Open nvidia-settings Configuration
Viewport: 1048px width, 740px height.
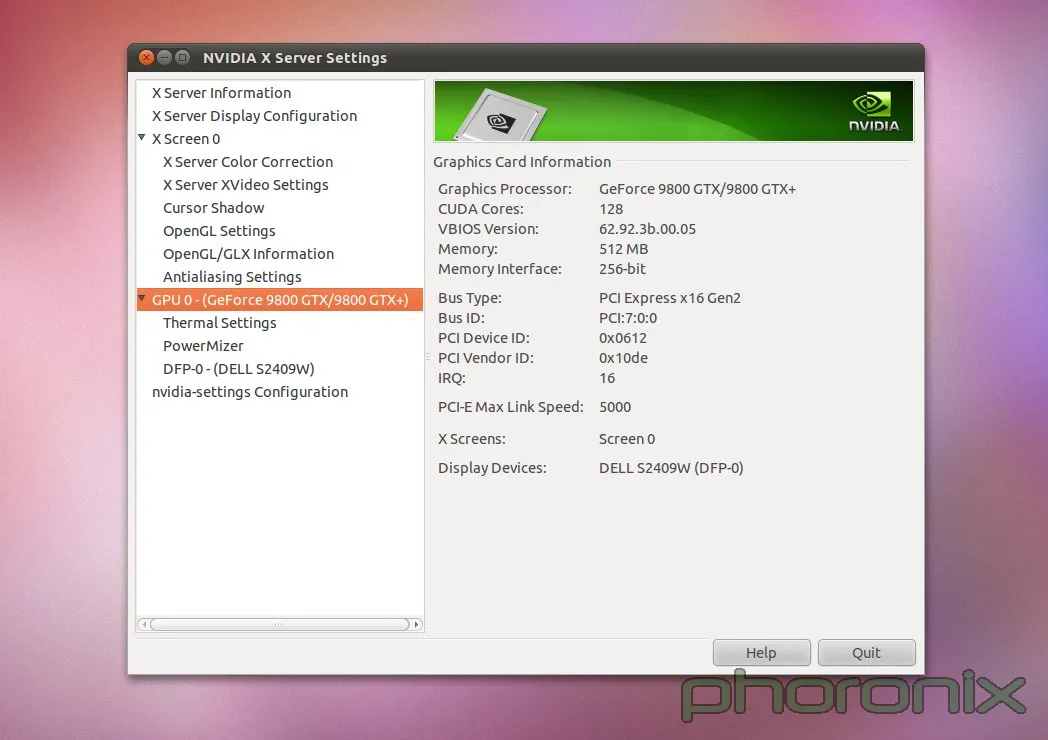[x=250, y=392]
